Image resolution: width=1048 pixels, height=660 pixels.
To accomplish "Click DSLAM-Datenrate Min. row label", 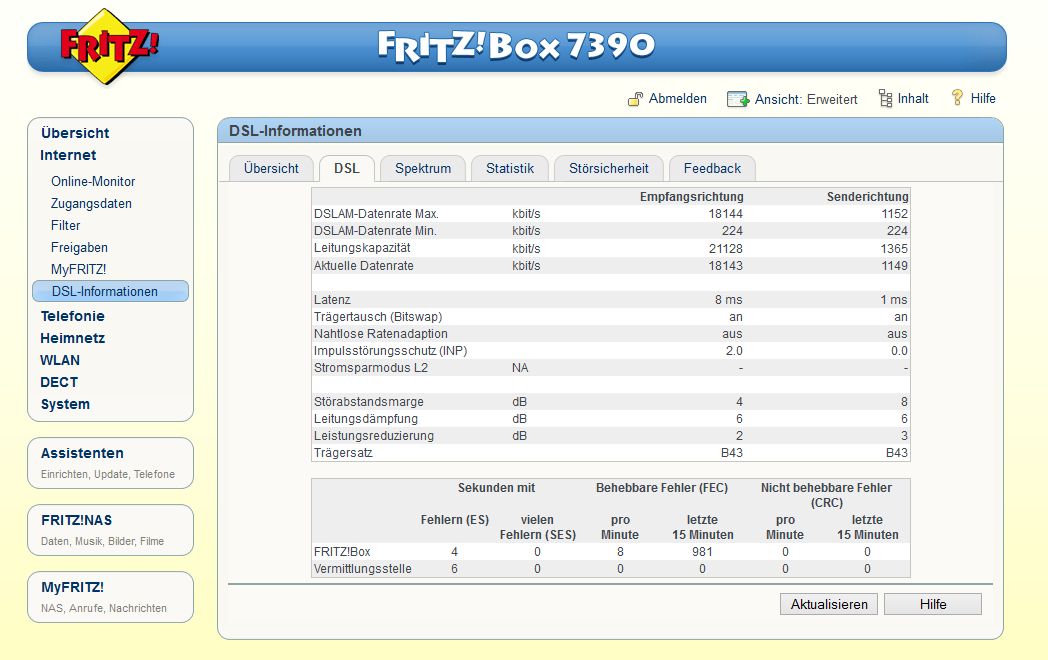I will coord(375,231).
